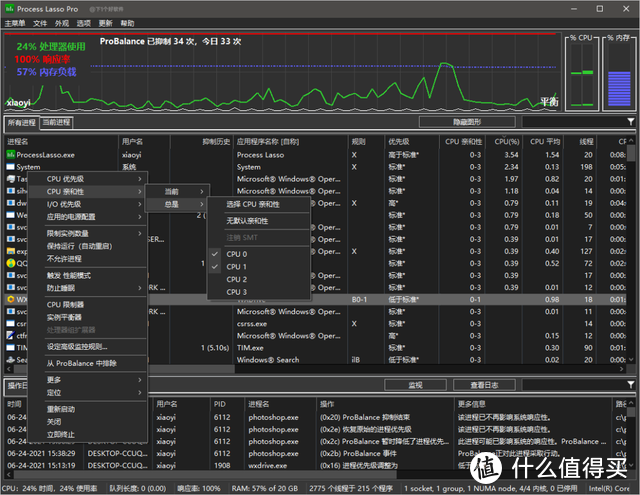Click the Process Lasso application name cell
The height and width of the screenshot is (495, 640).
point(260,155)
